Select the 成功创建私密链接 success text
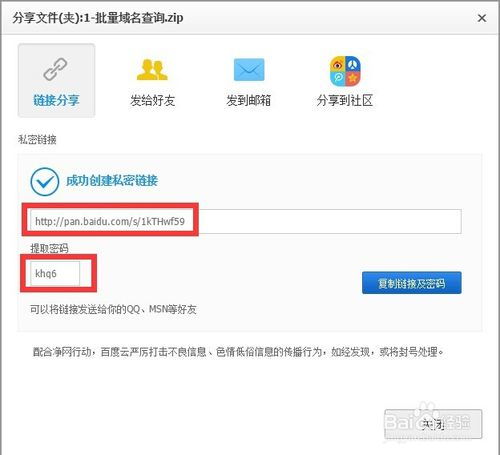The height and width of the screenshot is (455, 500). 112,181
